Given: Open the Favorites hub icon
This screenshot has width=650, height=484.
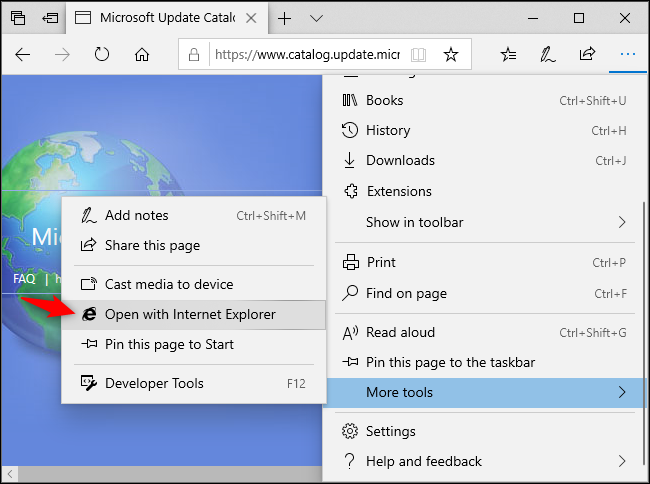Looking at the screenshot, I should pos(508,54).
